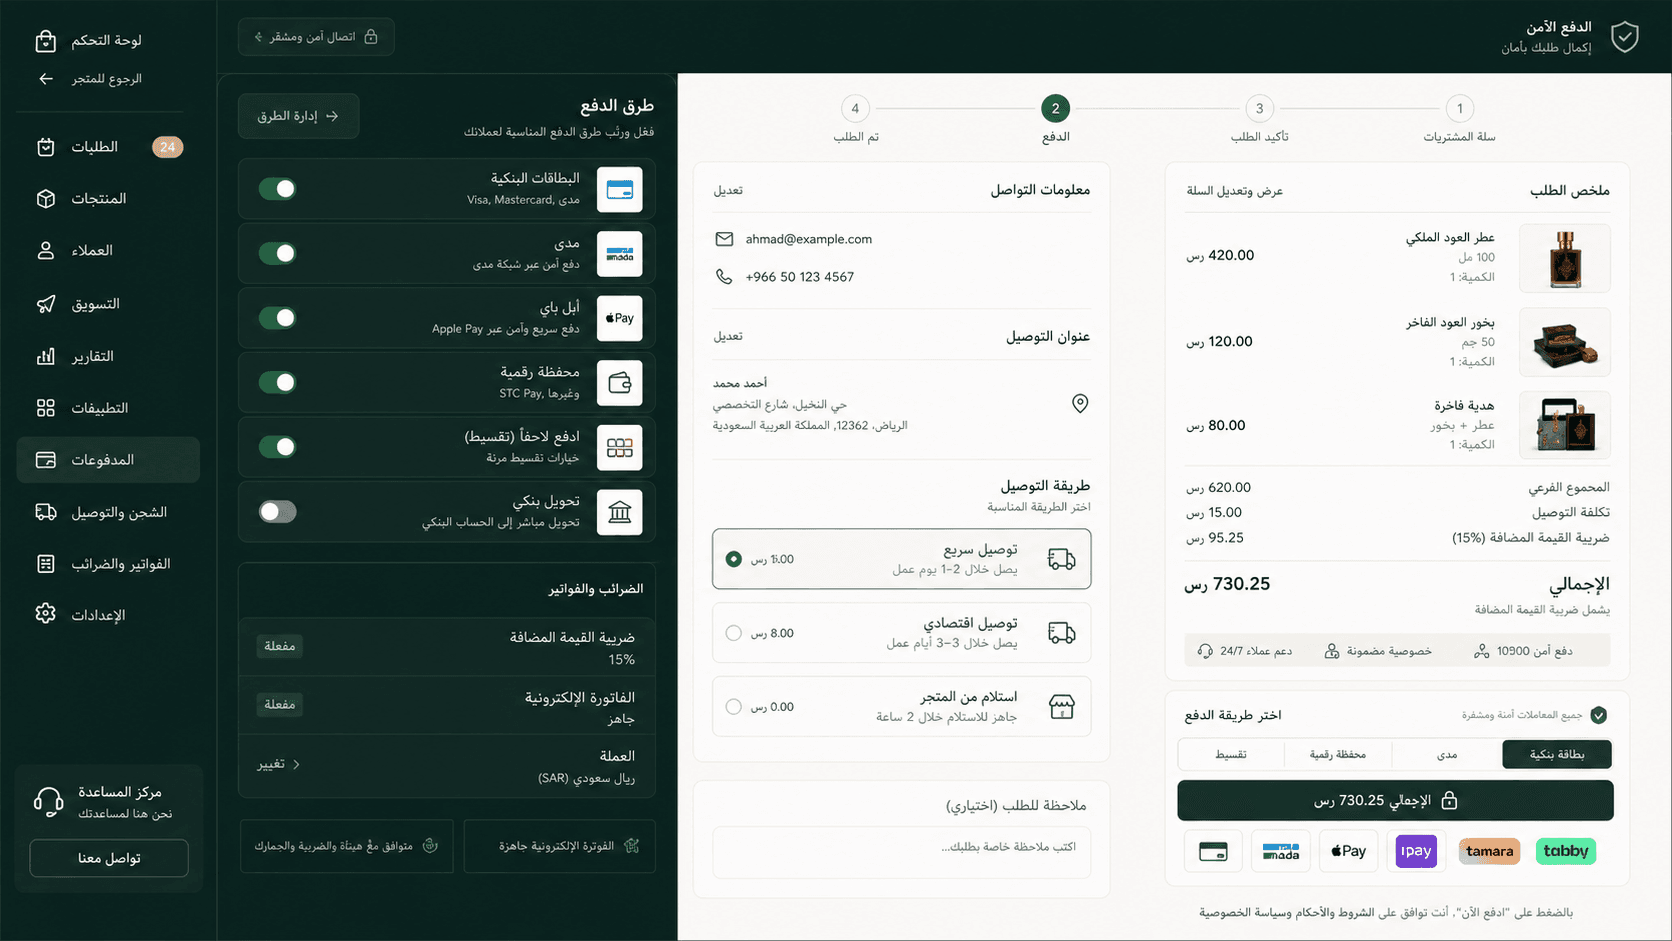
Task: Click the address location pin icon
Action: (1080, 403)
